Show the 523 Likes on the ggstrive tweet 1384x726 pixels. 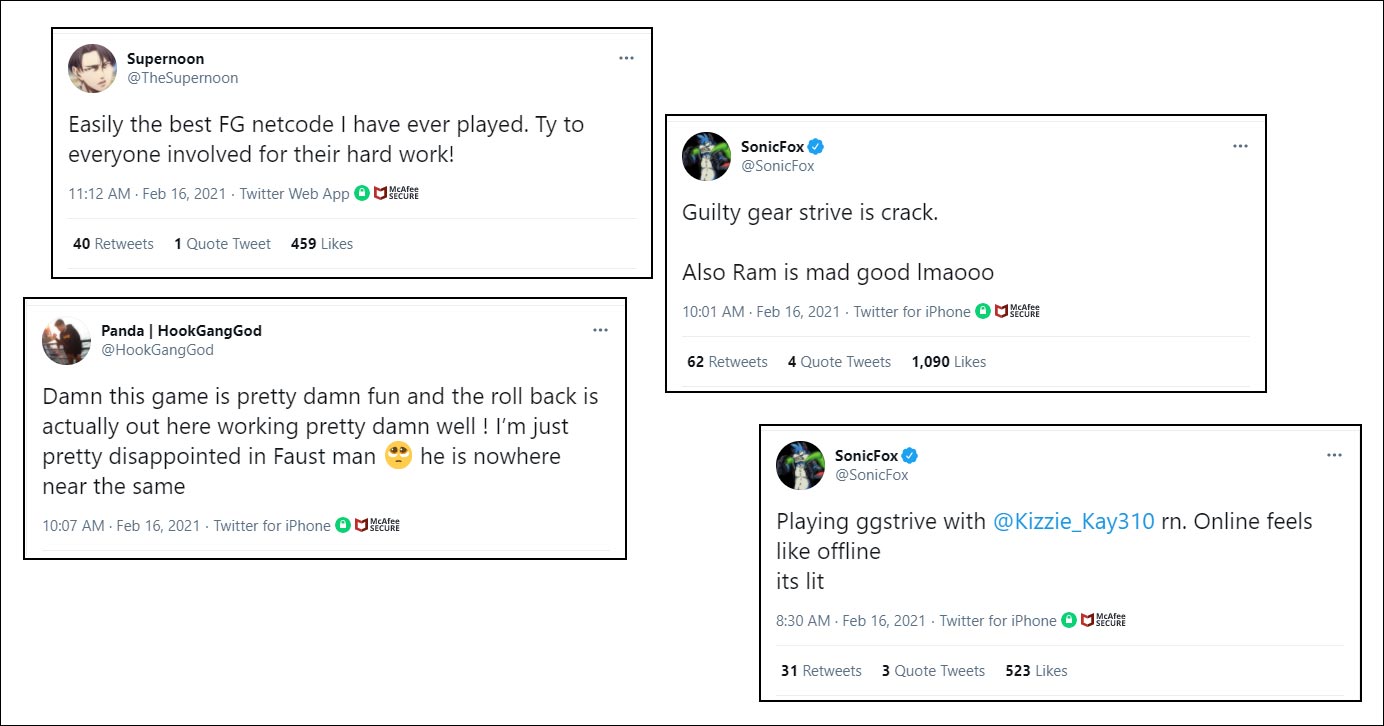coord(1036,671)
